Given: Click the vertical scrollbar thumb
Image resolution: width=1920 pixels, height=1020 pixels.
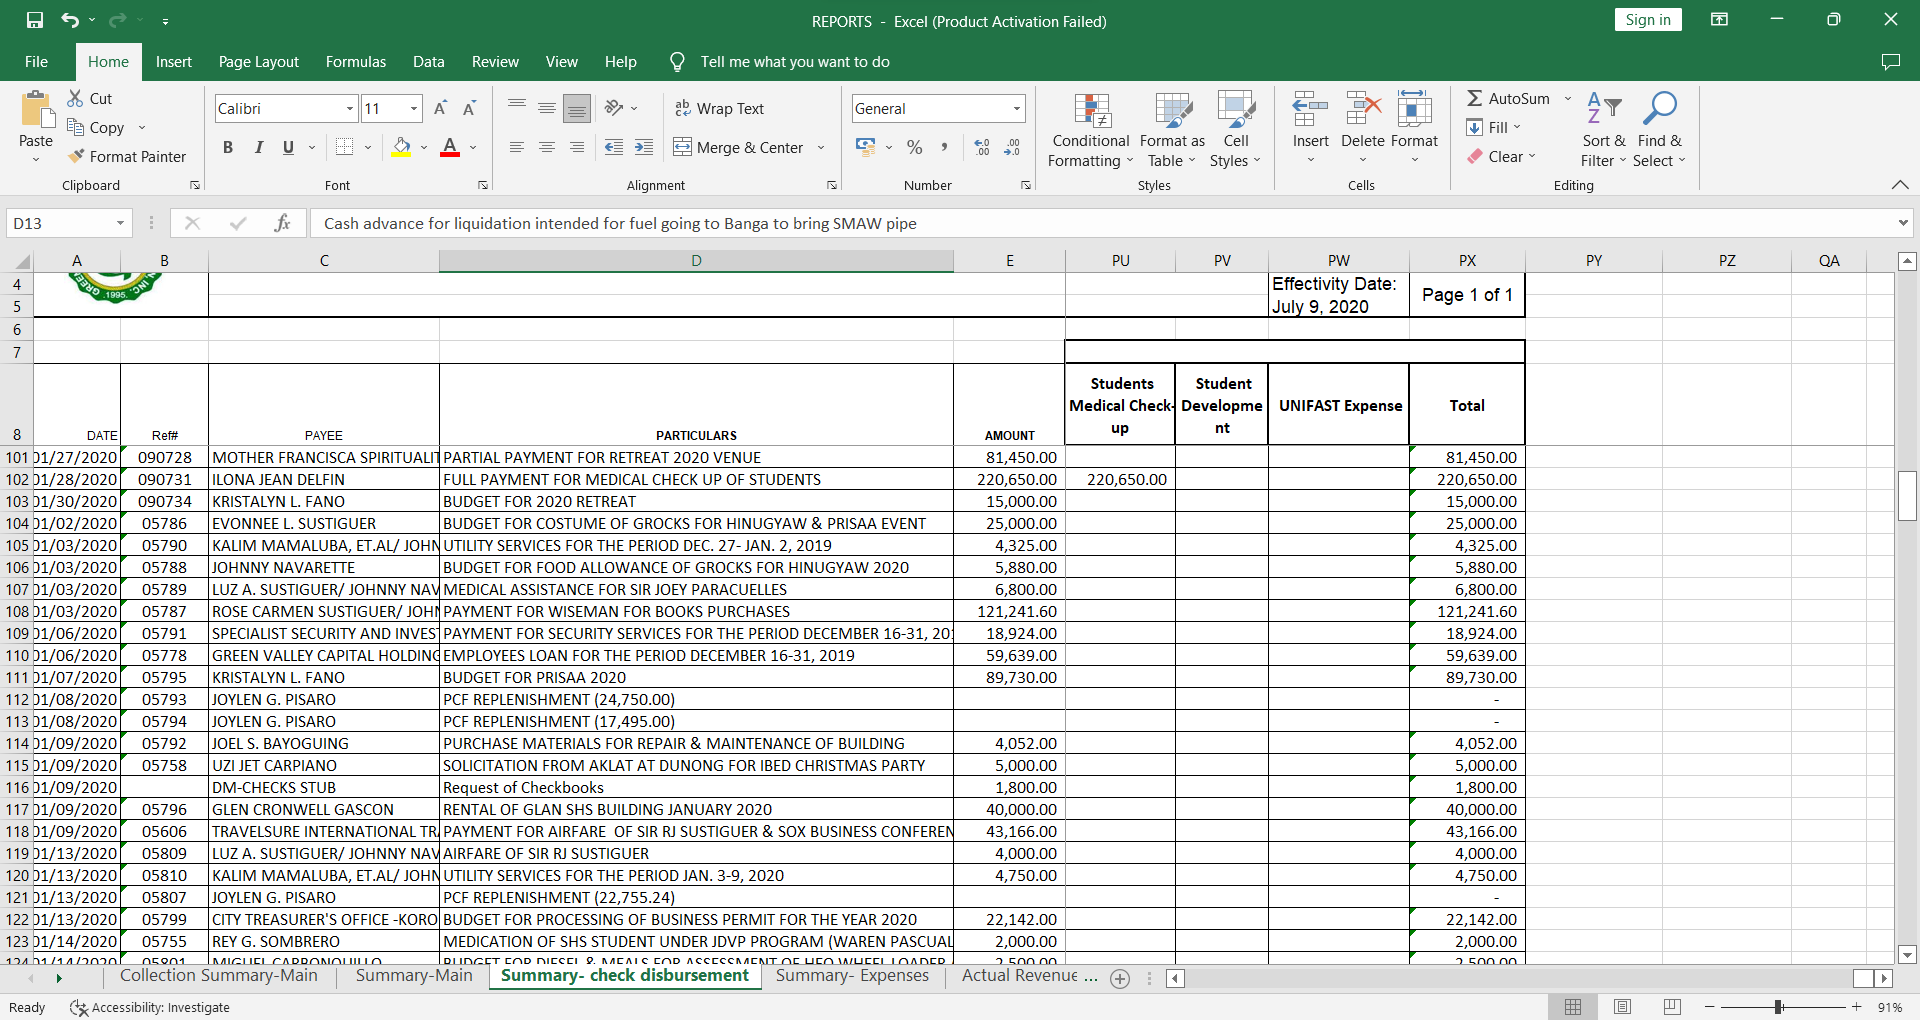Looking at the screenshot, I should [1907, 495].
